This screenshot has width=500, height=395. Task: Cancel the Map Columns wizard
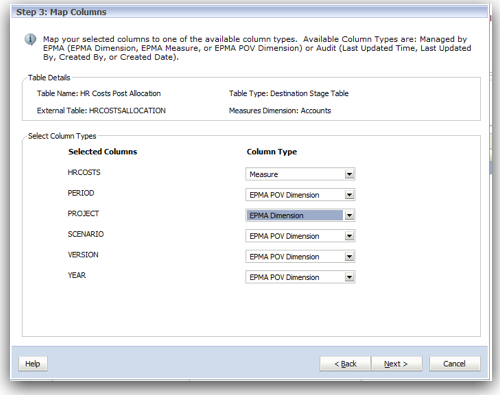(x=455, y=364)
